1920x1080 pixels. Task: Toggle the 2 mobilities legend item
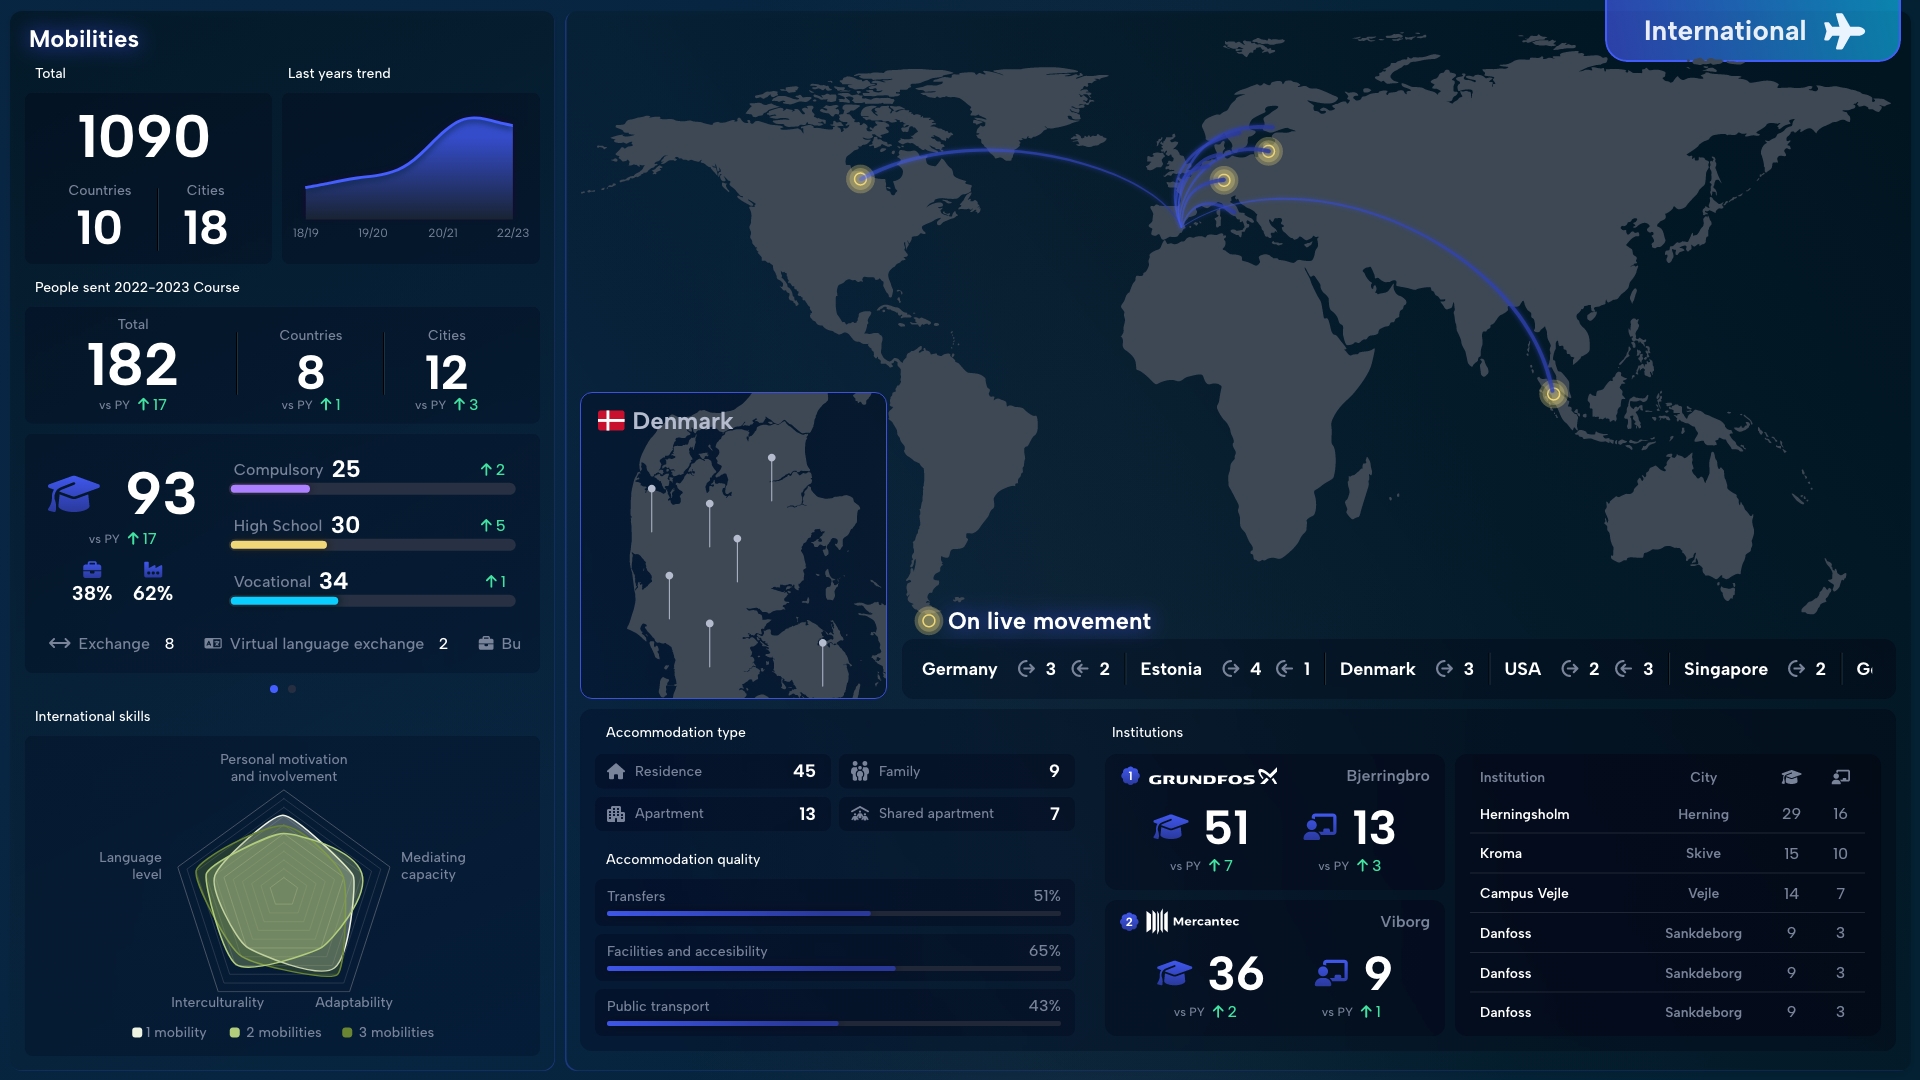[276, 1032]
